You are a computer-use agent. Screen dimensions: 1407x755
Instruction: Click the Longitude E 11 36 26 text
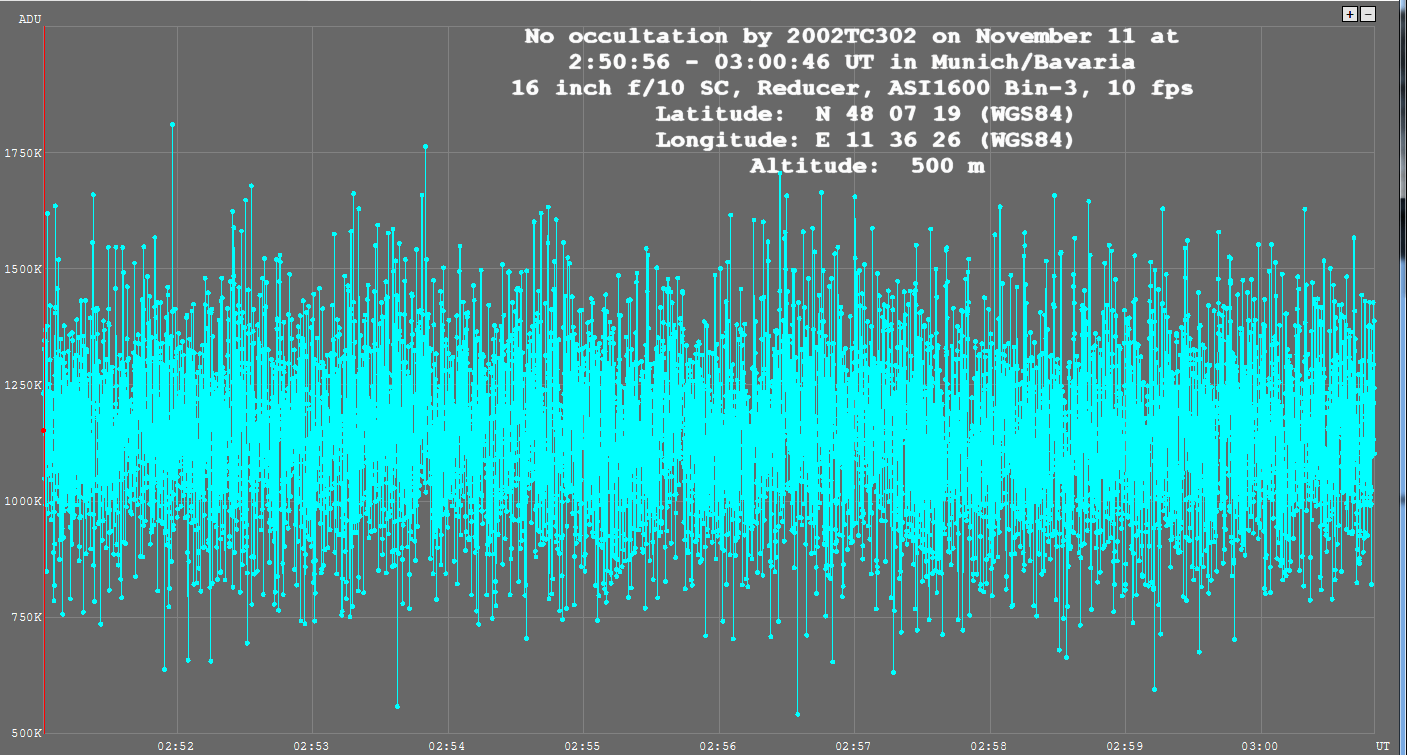pos(865,140)
